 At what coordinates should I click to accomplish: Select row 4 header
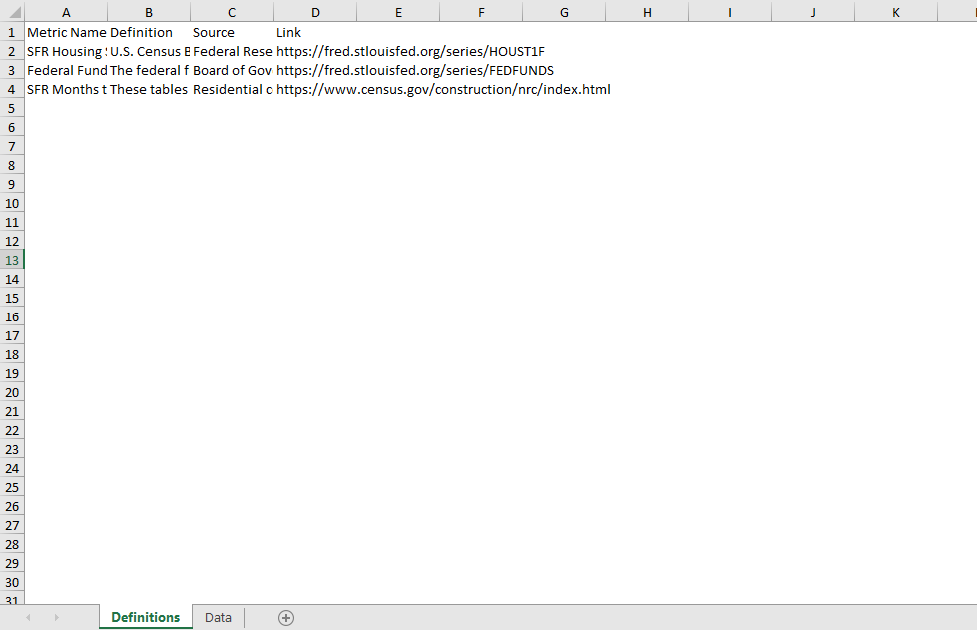(12, 90)
